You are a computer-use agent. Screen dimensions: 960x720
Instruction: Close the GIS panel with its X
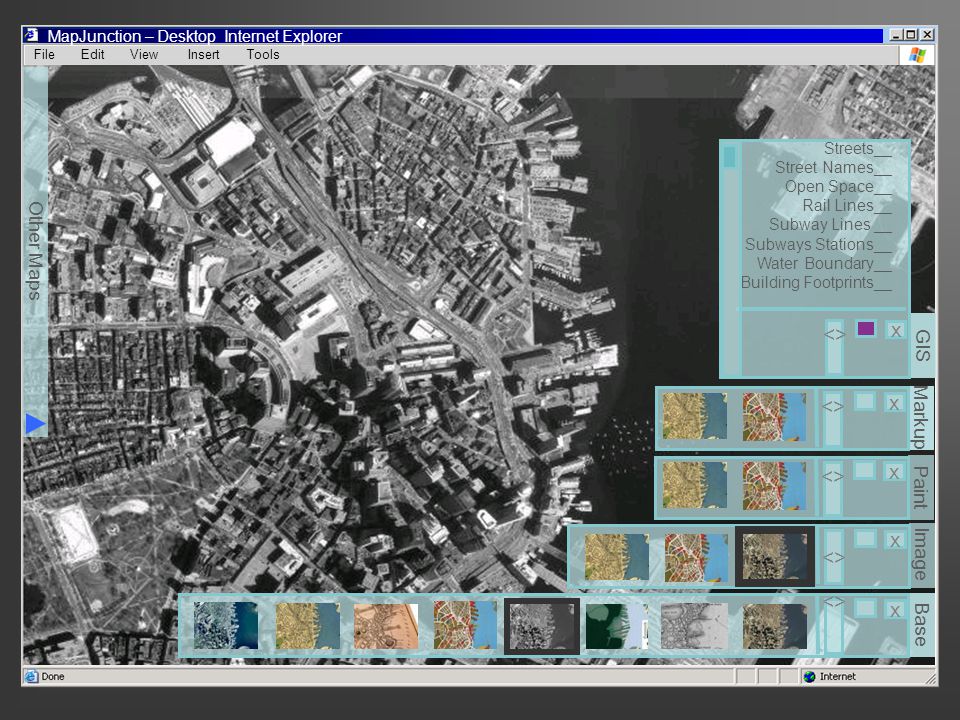coord(896,331)
